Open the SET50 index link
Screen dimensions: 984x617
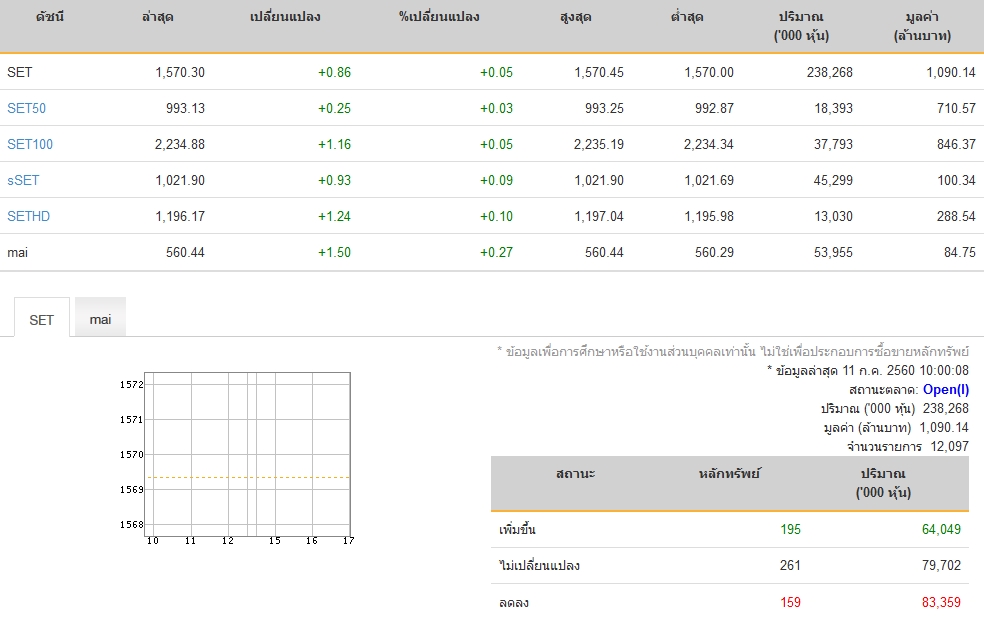click(x=26, y=108)
